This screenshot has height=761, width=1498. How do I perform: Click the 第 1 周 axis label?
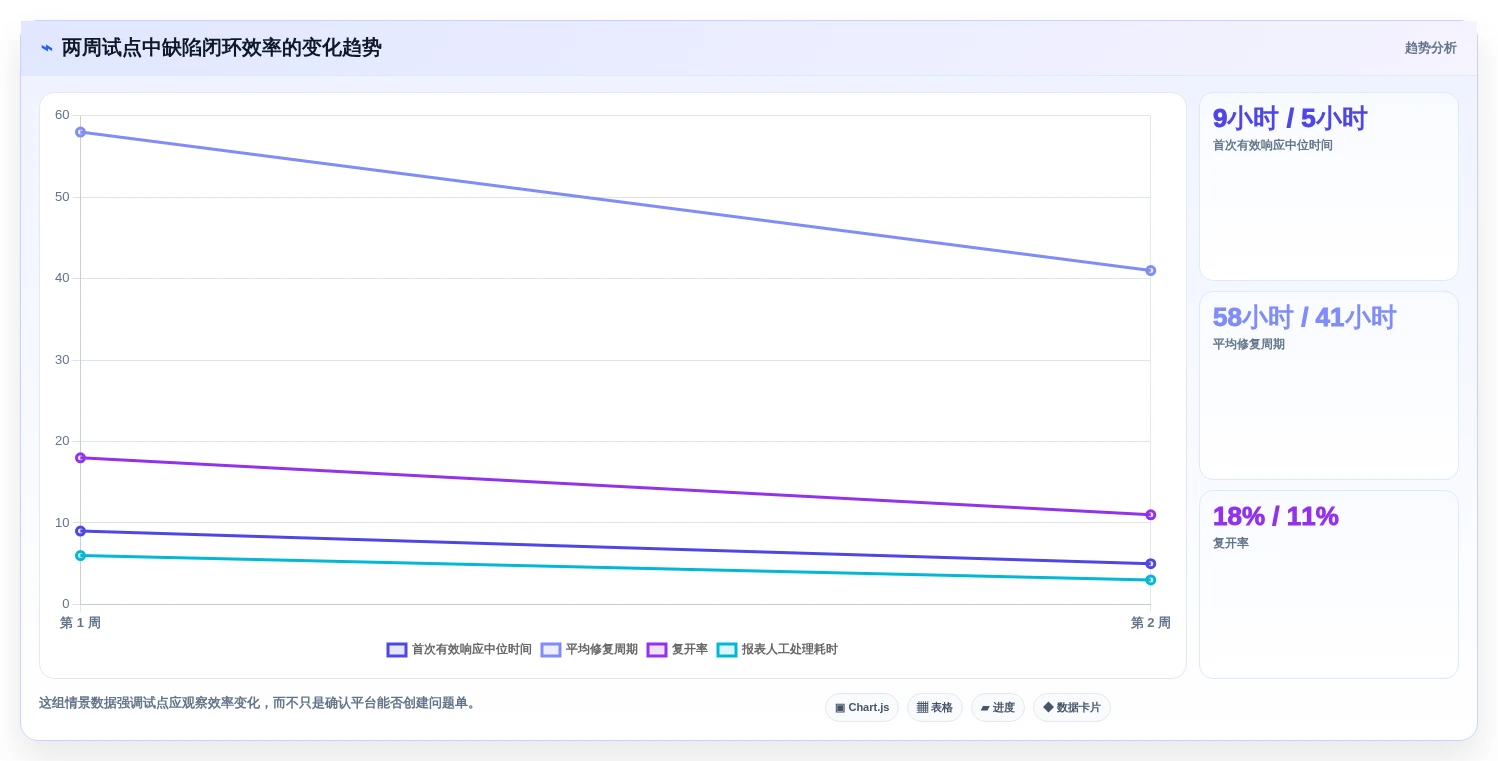point(80,623)
